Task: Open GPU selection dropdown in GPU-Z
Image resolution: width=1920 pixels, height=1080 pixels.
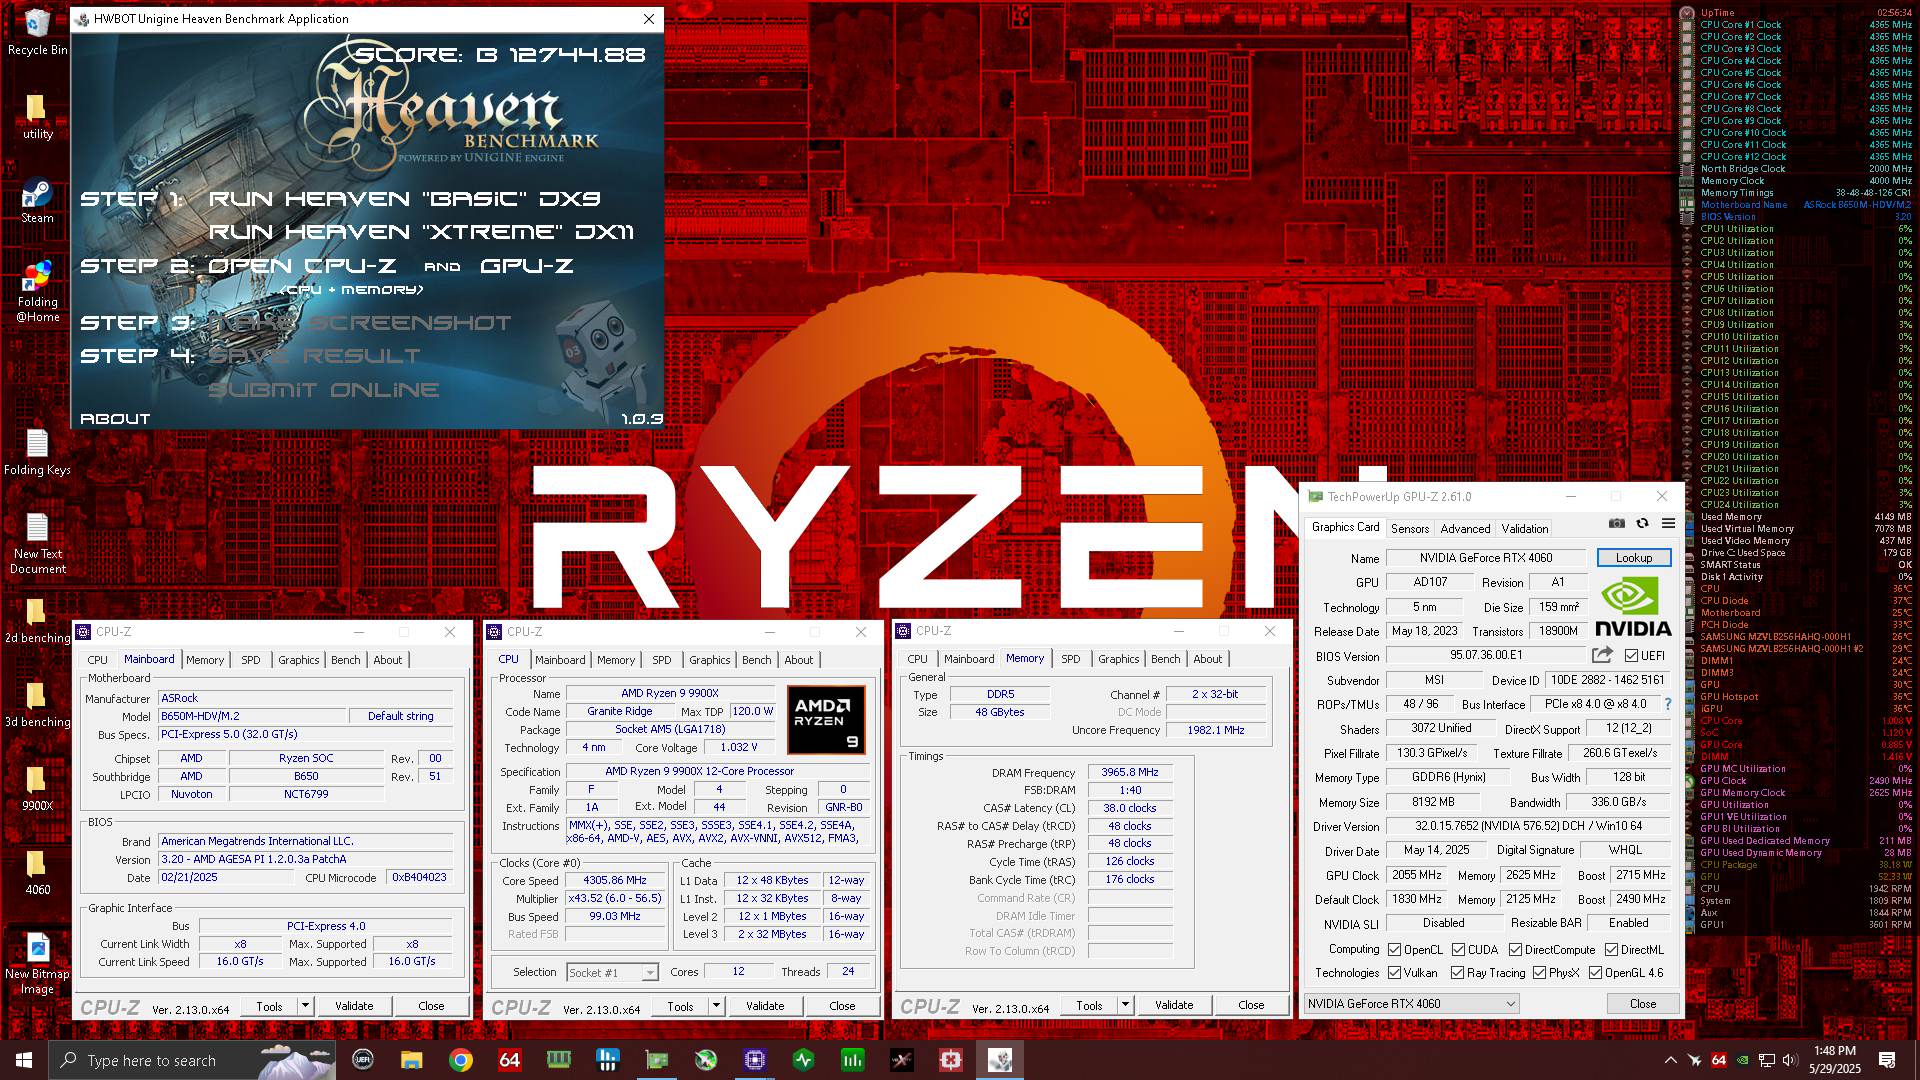Action: [1411, 1003]
